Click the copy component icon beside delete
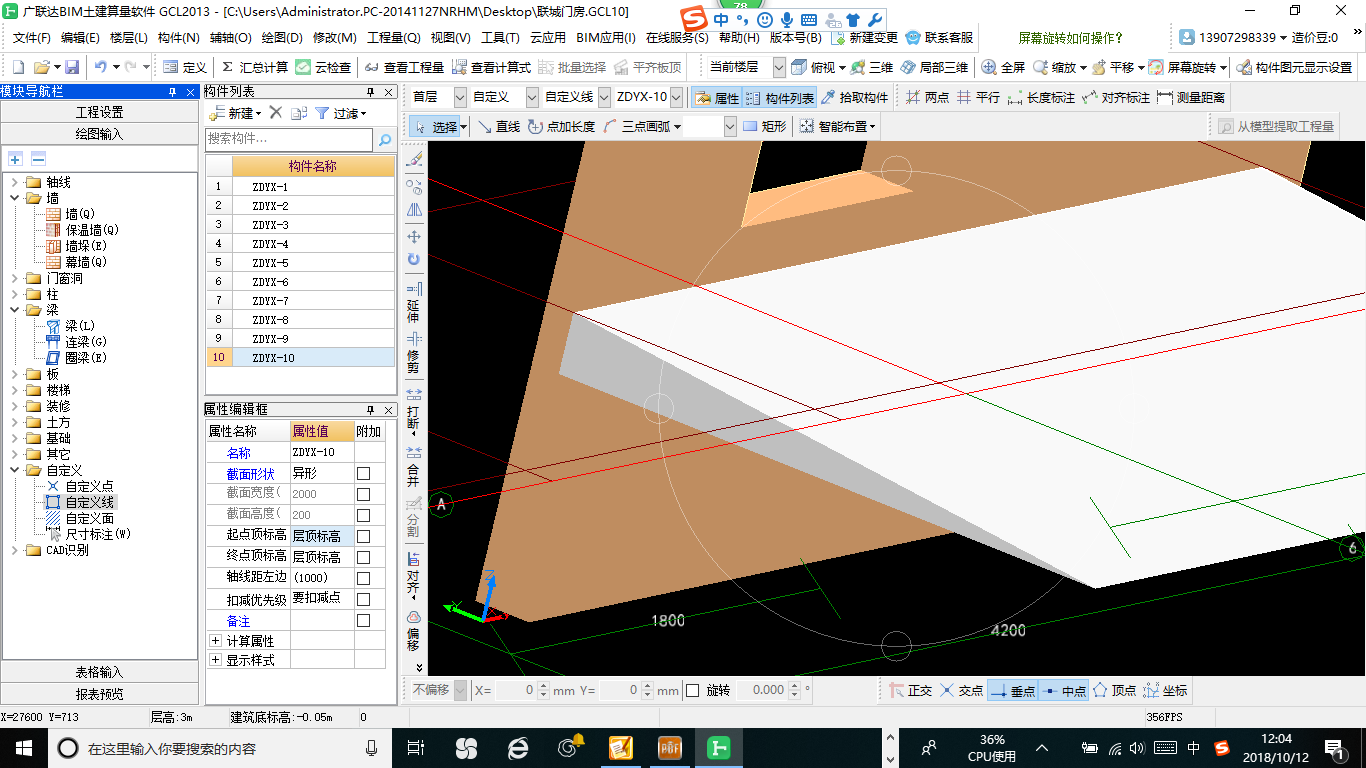 tap(299, 113)
